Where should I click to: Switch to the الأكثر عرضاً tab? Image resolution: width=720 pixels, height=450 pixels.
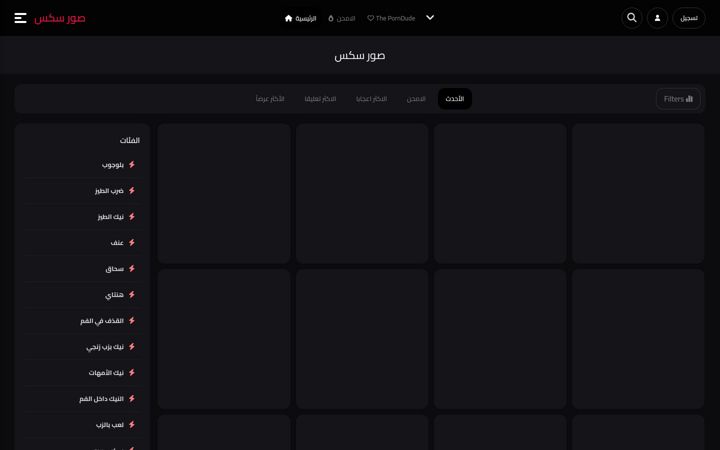pyautogui.click(x=270, y=99)
